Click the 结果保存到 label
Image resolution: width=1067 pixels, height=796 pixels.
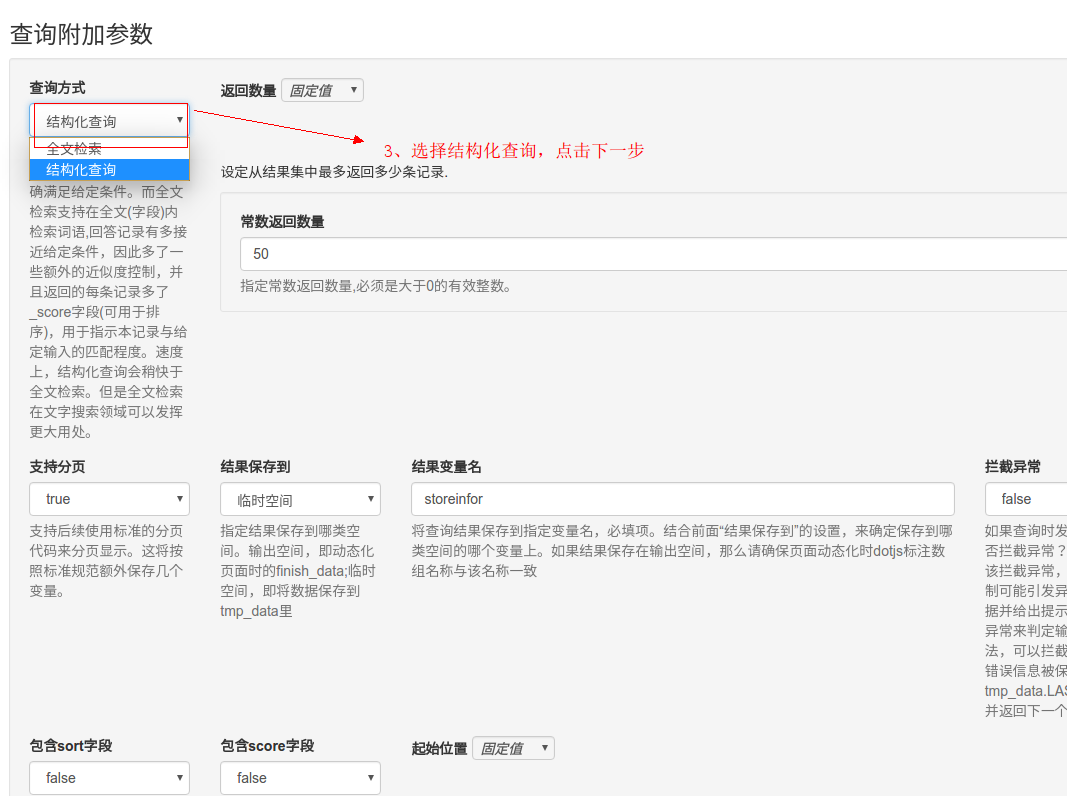pos(255,467)
